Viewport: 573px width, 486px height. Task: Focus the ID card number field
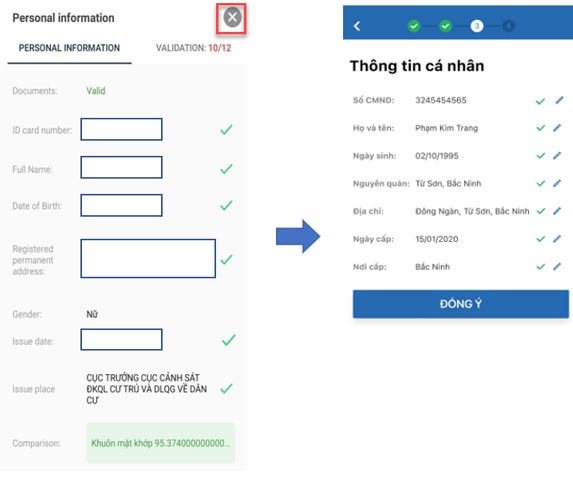121,129
